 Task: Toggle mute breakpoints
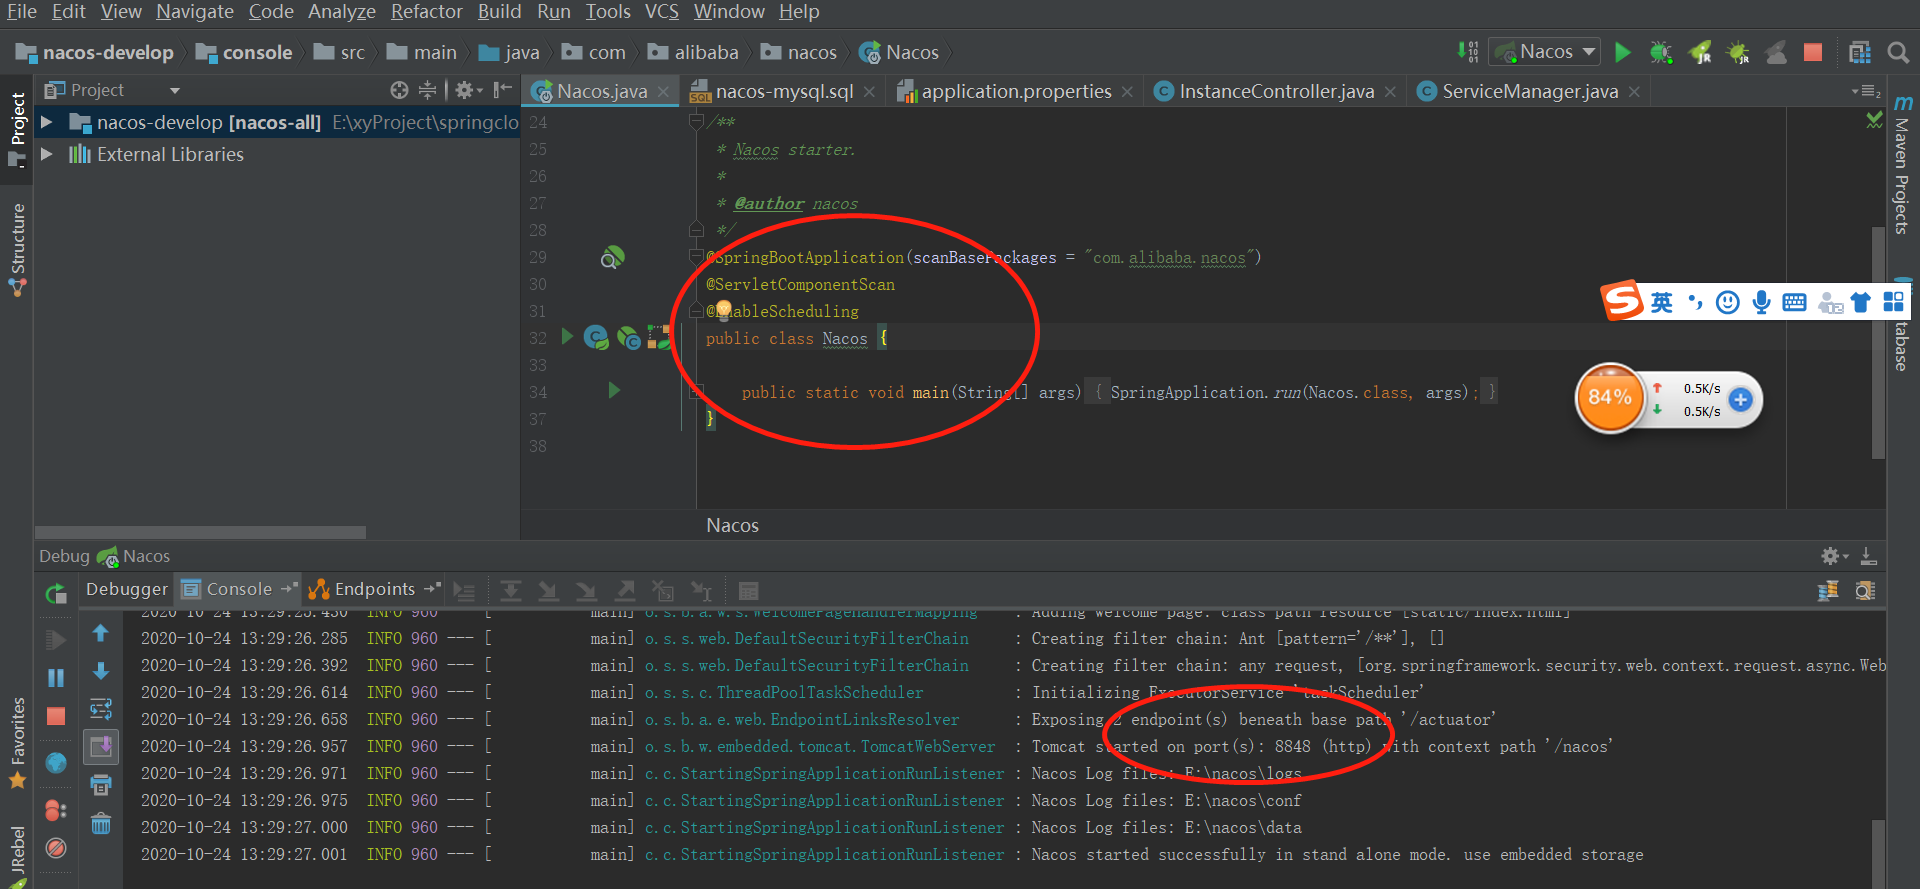click(x=56, y=848)
